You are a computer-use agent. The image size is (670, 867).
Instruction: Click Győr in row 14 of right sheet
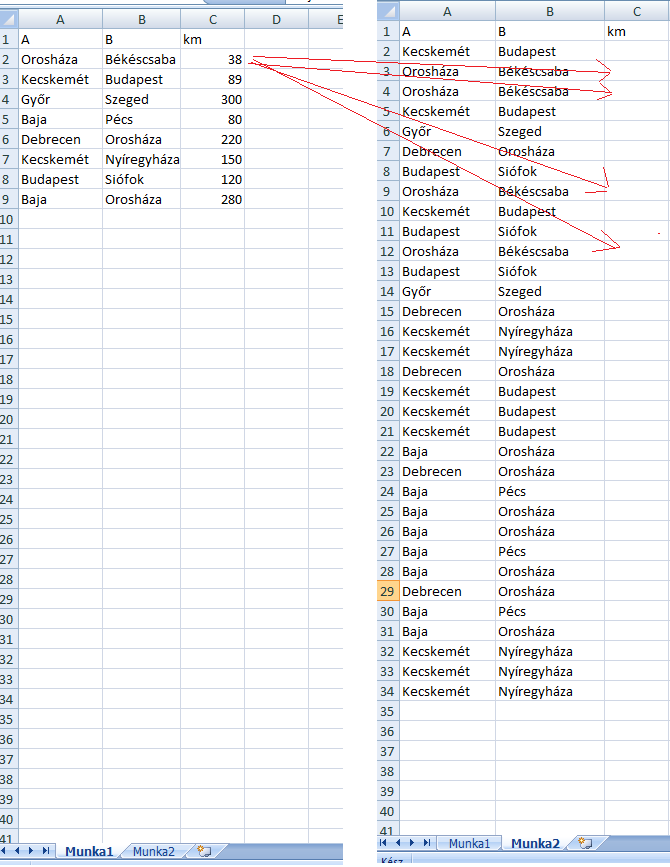pos(447,291)
